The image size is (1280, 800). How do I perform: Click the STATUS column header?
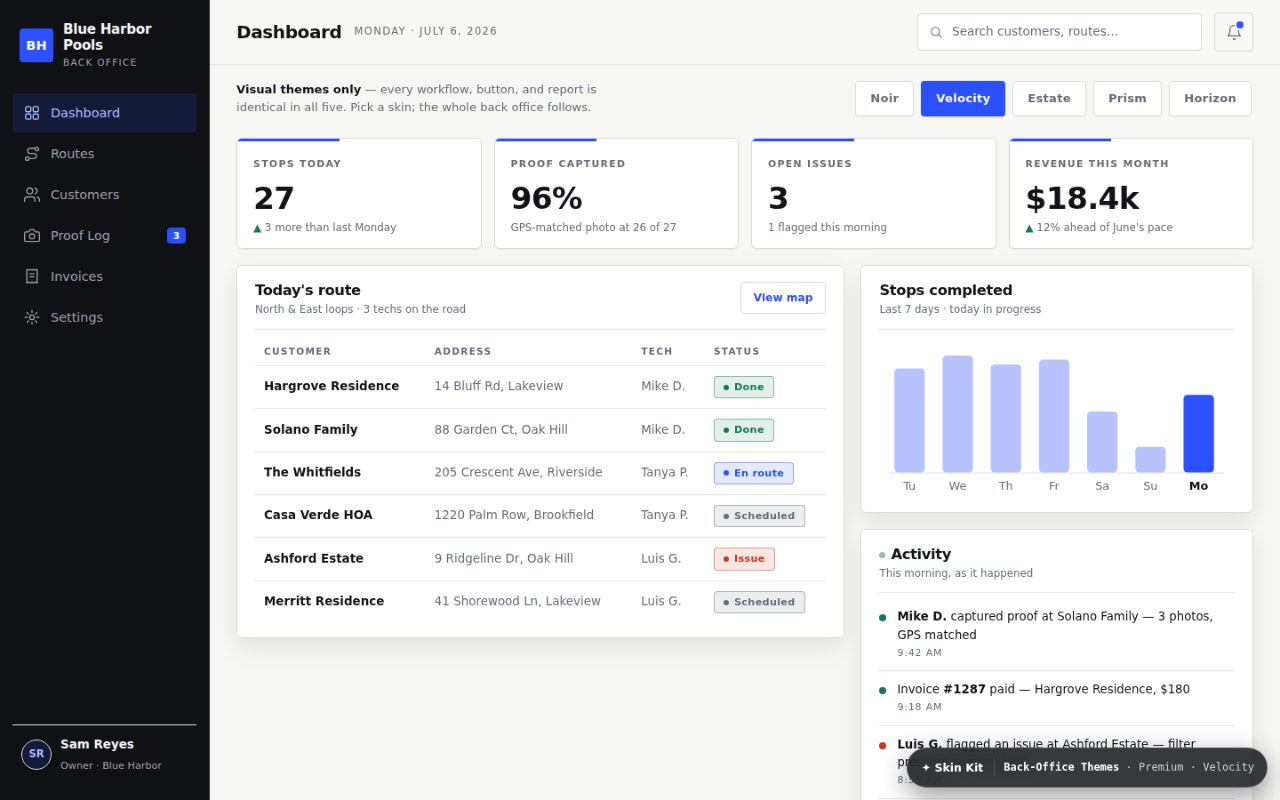tap(736, 351)
